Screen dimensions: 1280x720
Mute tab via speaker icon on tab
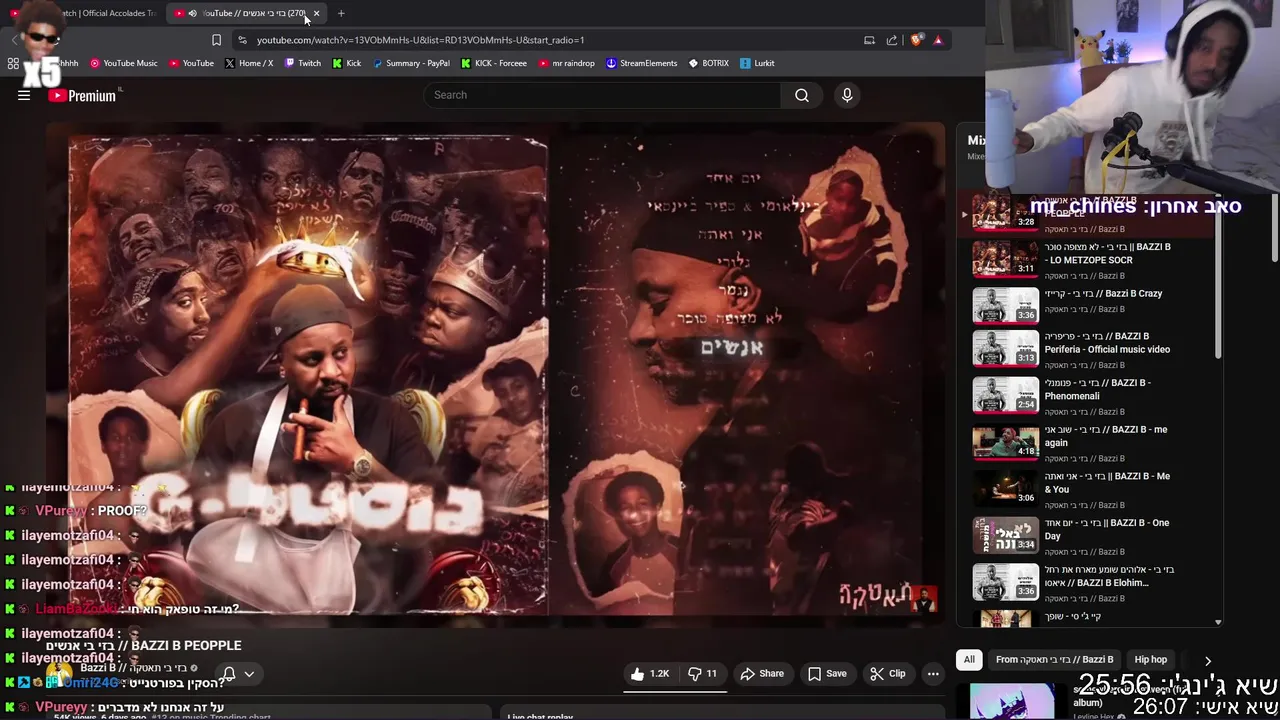point(192,13)
